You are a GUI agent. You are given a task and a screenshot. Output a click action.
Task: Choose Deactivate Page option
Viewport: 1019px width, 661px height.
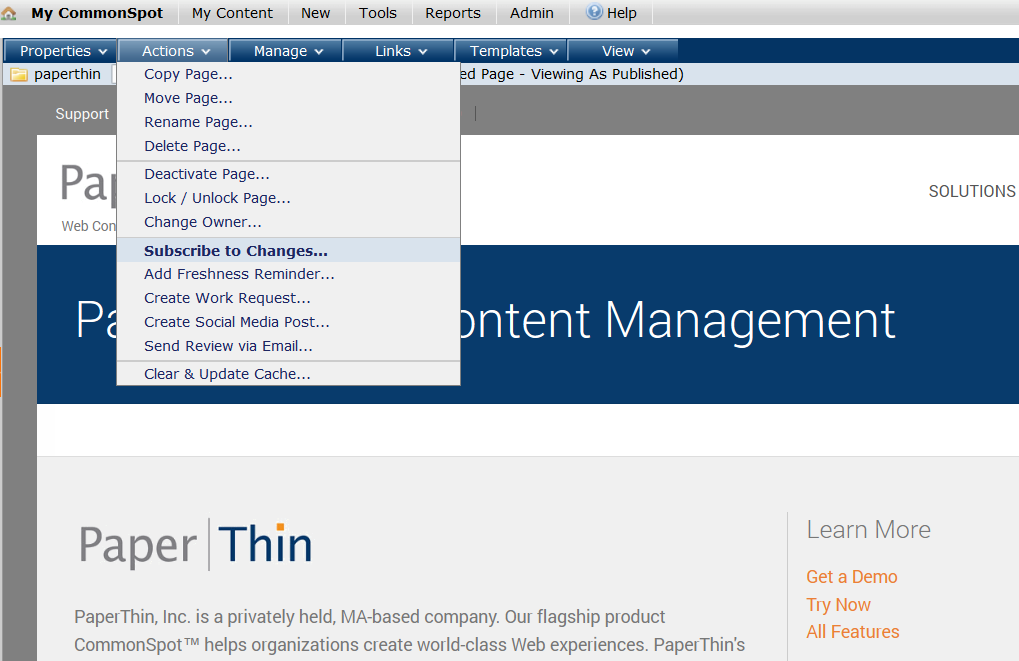(289, 174)
